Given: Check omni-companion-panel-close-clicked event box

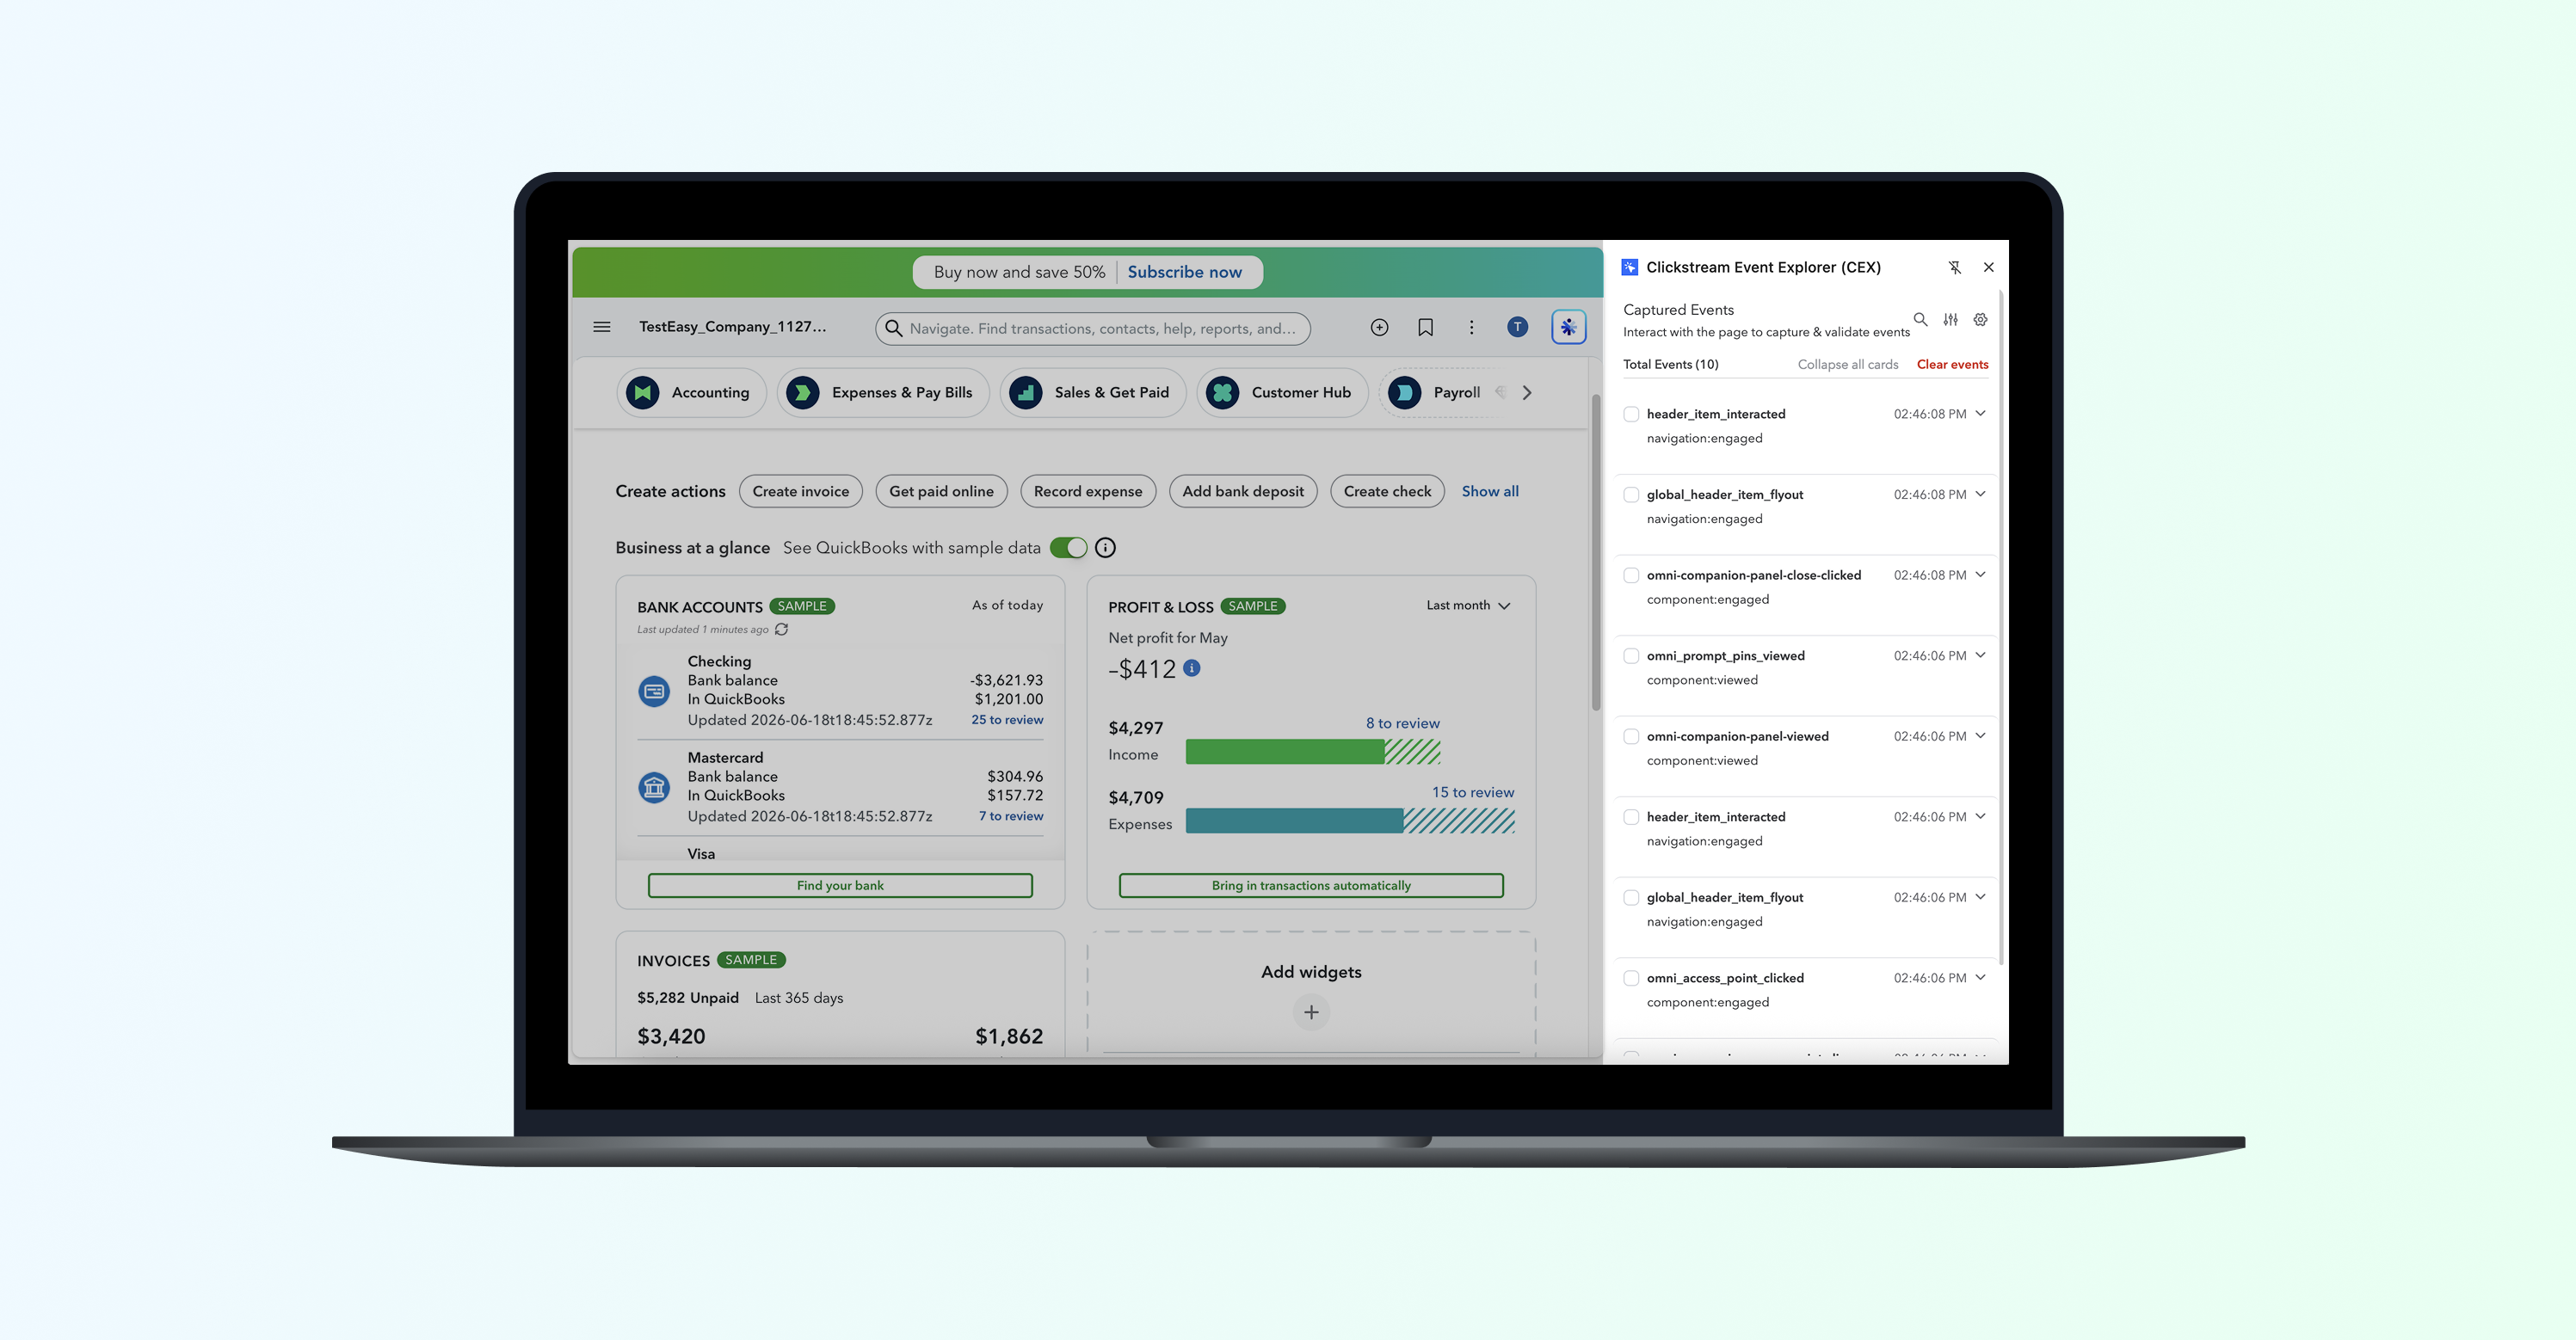Looking at the screenshot, I should pos(1631,575).
